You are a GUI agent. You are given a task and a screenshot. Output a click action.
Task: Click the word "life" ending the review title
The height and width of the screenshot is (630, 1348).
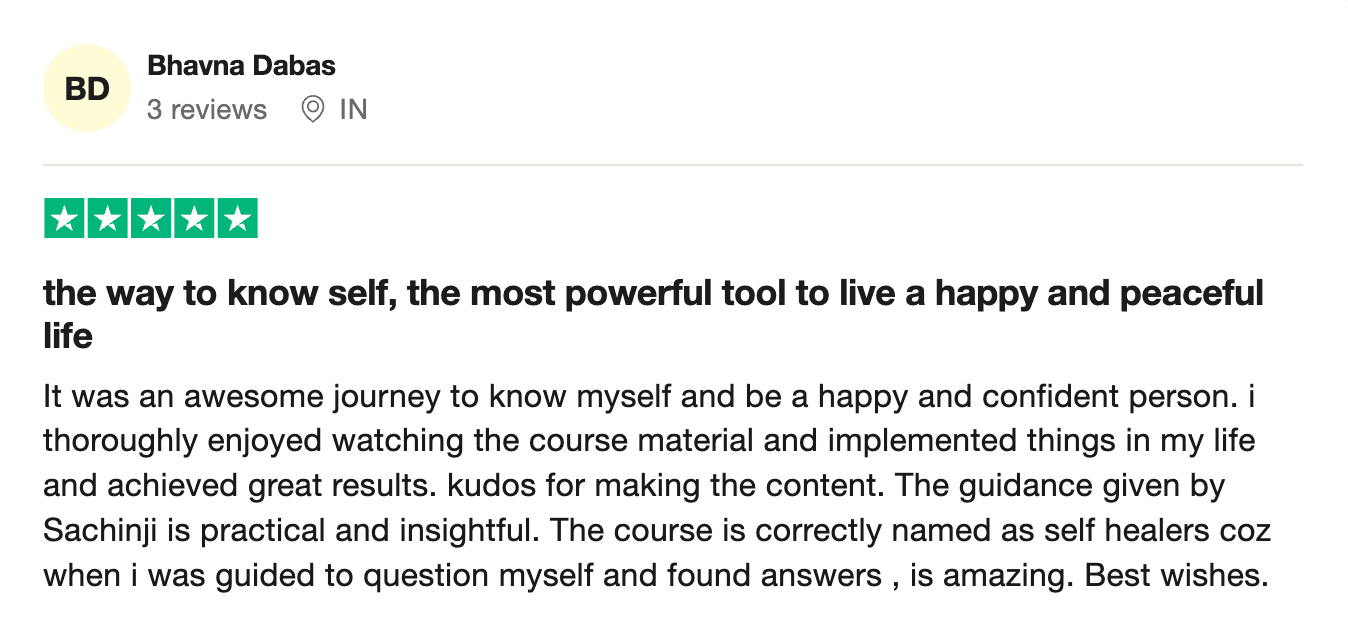click(68, 336)
